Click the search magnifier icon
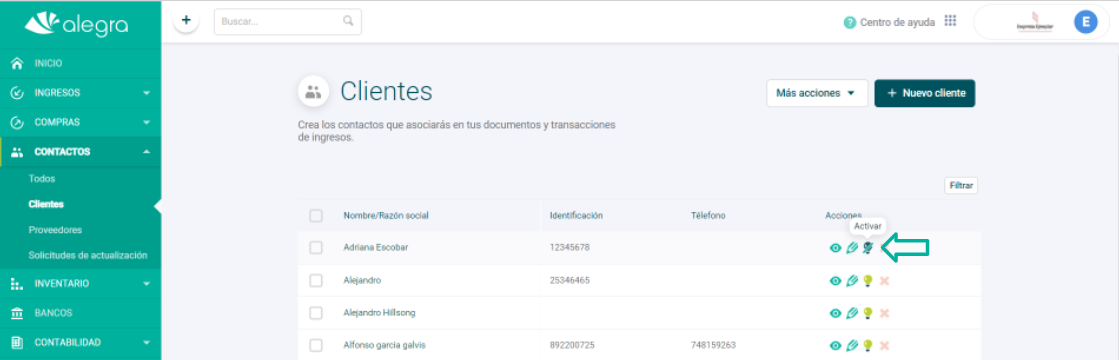Viewport: 1119px width, 360px height. pyautogui.click(x=348, y=21)
